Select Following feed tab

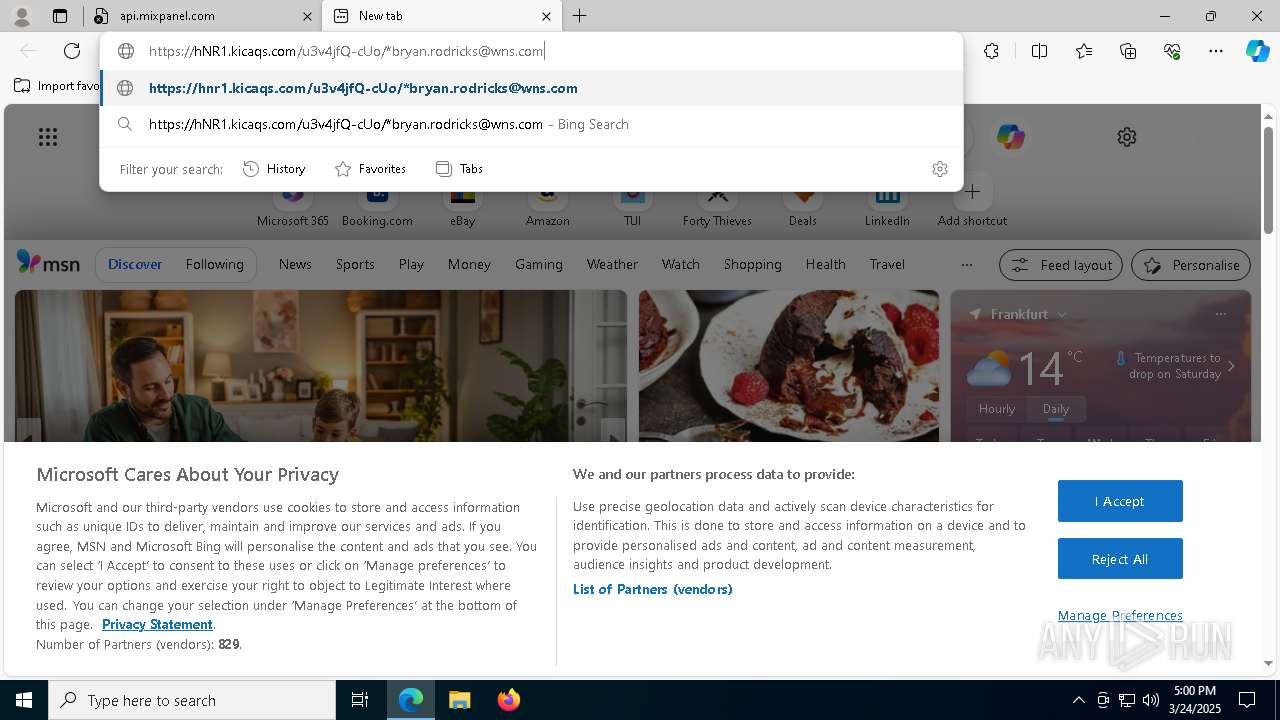pos(214,265)
